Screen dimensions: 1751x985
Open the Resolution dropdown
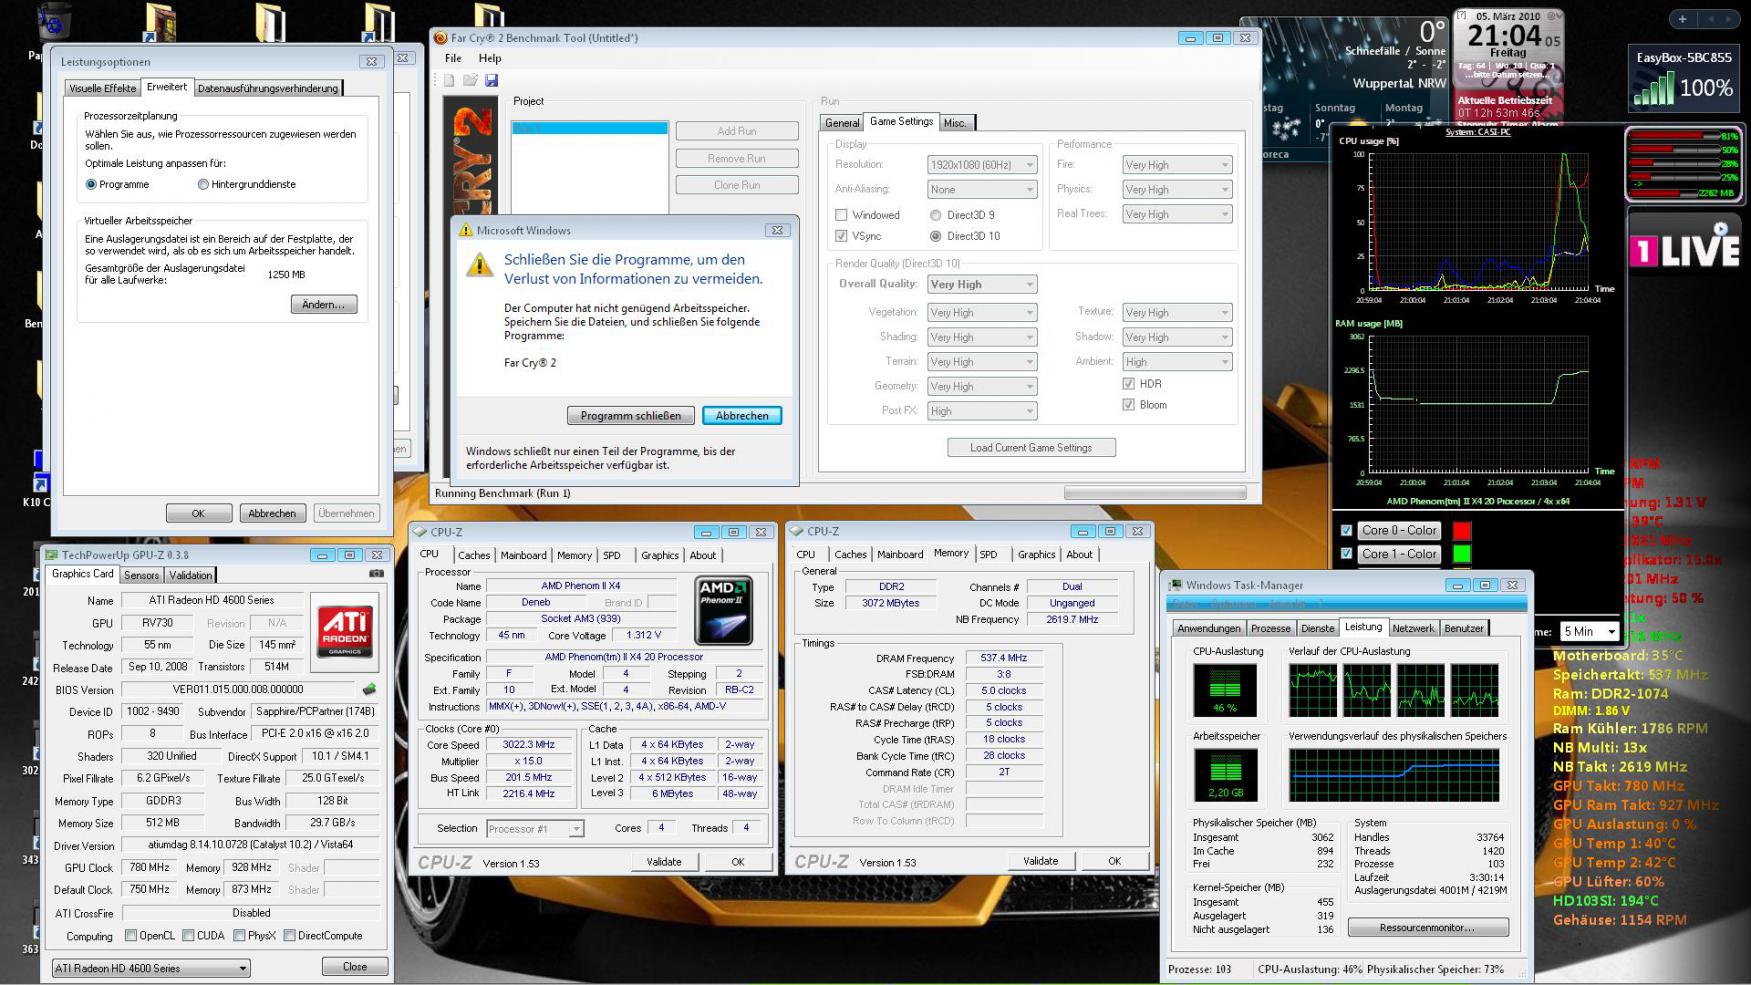pos(982,165)
